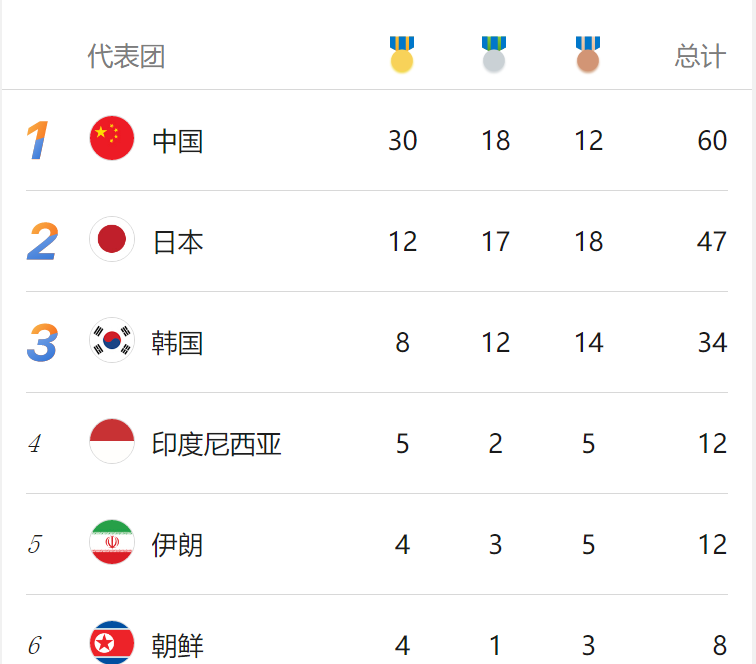The height and width of the screenshot is (664, 756).
Task: Click the Japan flag icon
Action: point(112,239)
